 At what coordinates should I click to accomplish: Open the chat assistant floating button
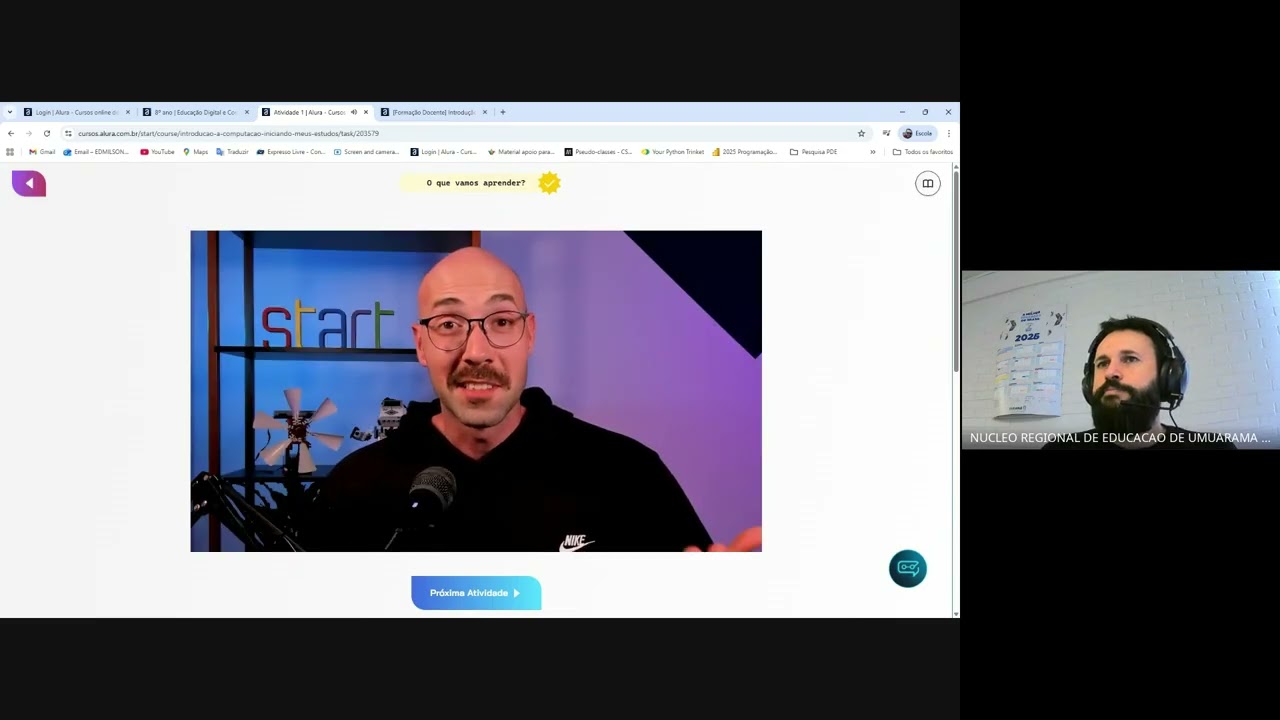pyautogui.click(x=908, y=568)
